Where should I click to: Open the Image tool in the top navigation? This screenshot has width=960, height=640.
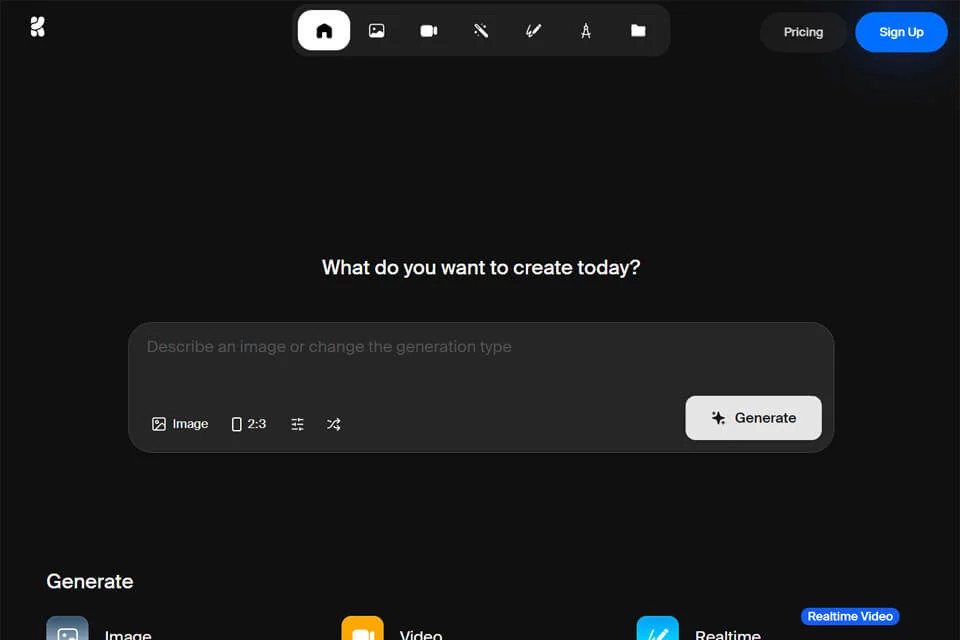(377, 31)
